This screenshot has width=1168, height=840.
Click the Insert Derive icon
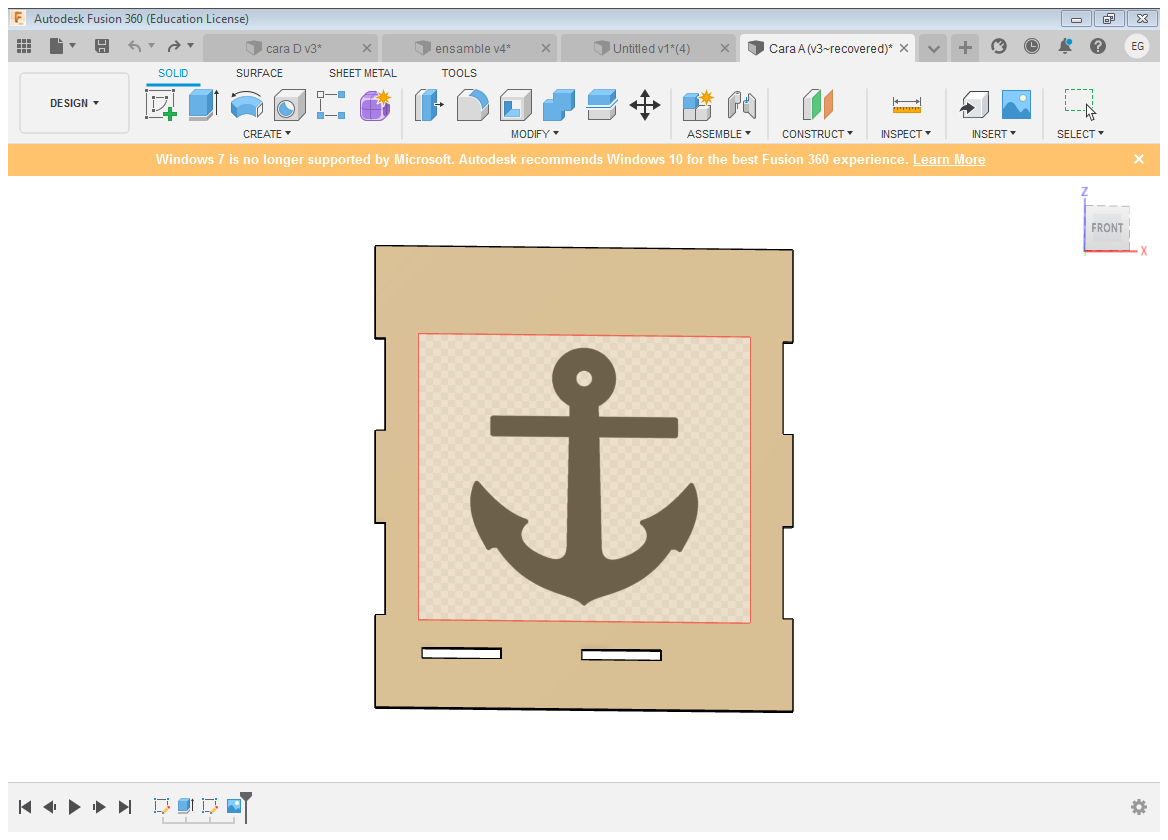(974, 105)
